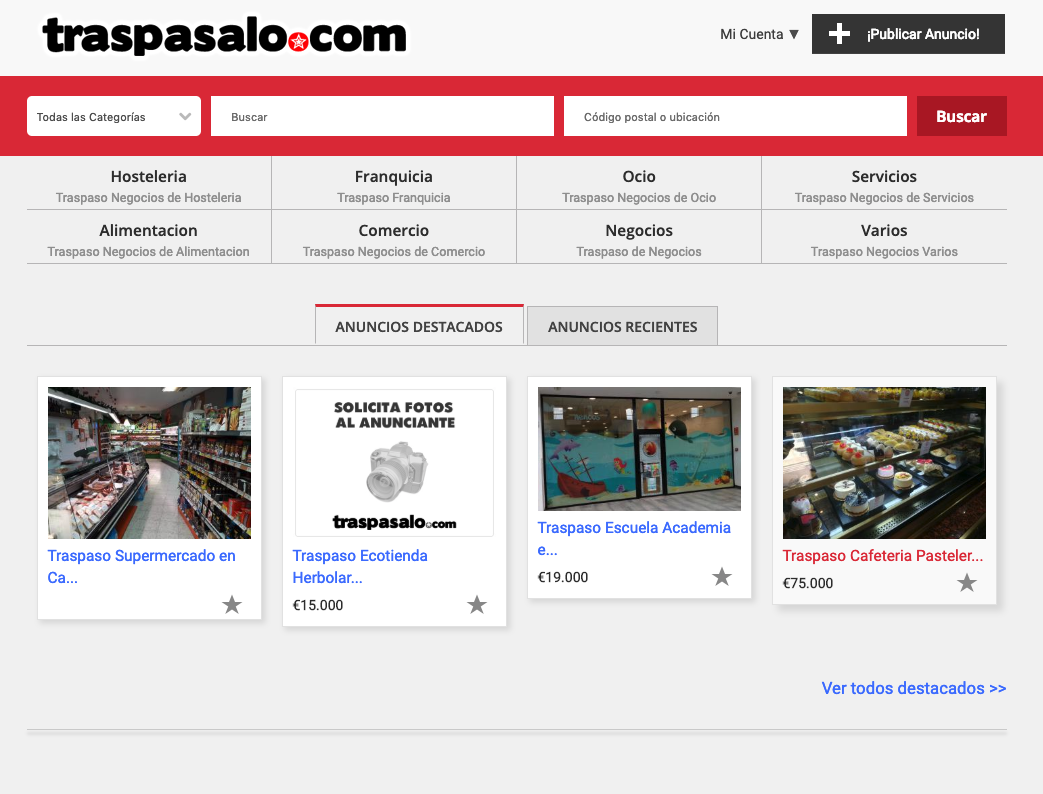This screenshot has width=1043, height=794.
Task: Click the ¡Publicar Anuncio! button
Action: click(908, 34)
